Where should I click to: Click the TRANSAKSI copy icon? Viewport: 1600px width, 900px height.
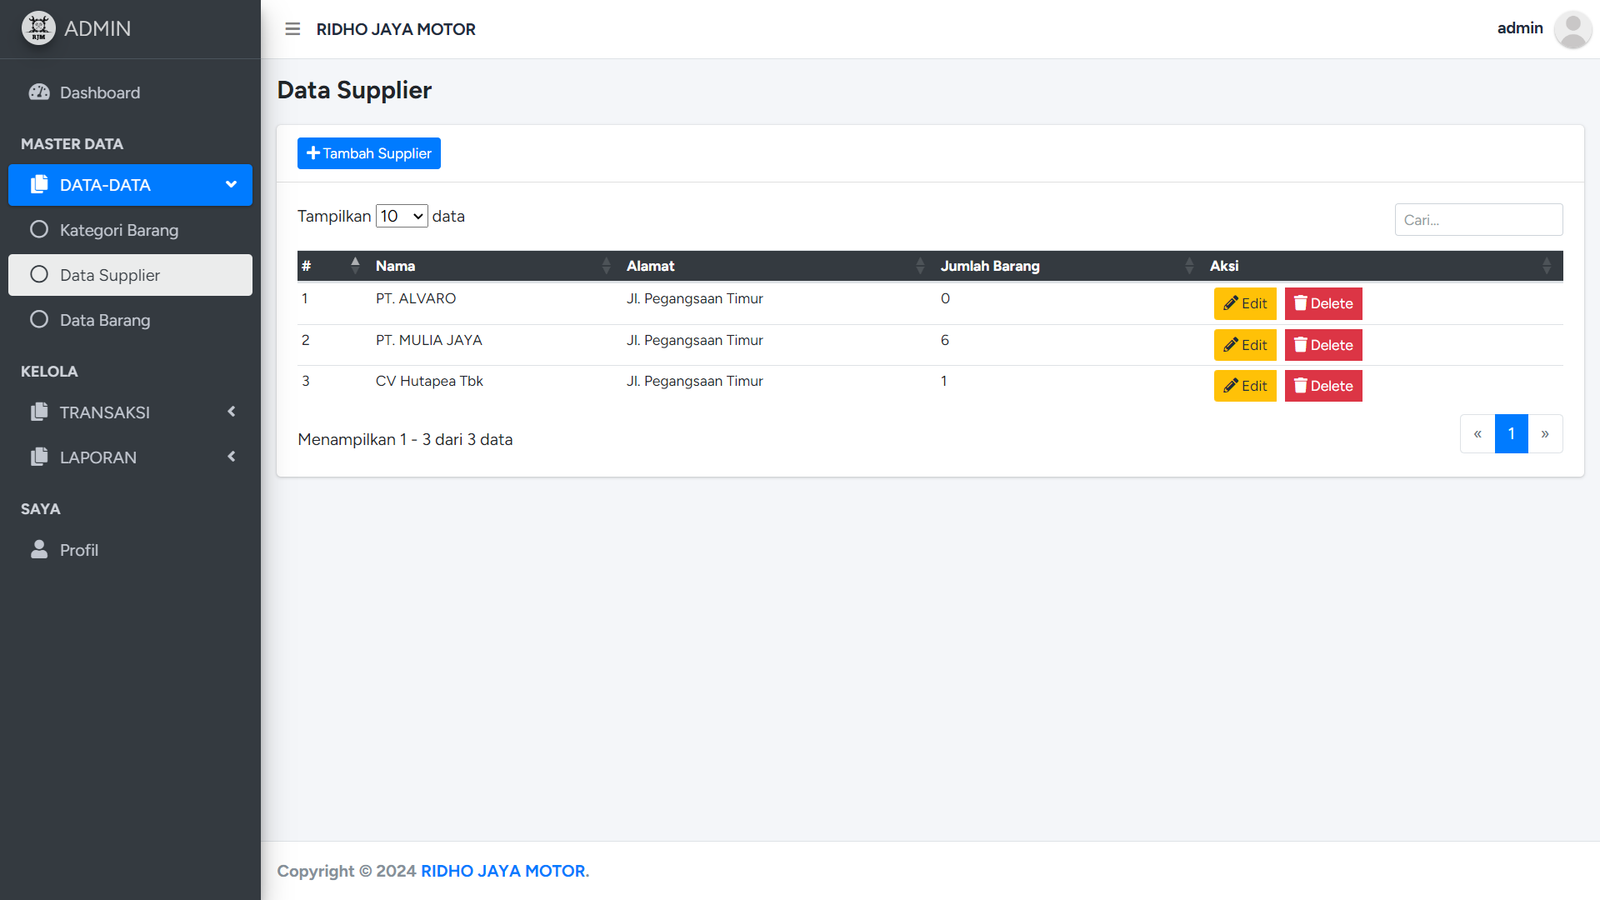(39, 412)
